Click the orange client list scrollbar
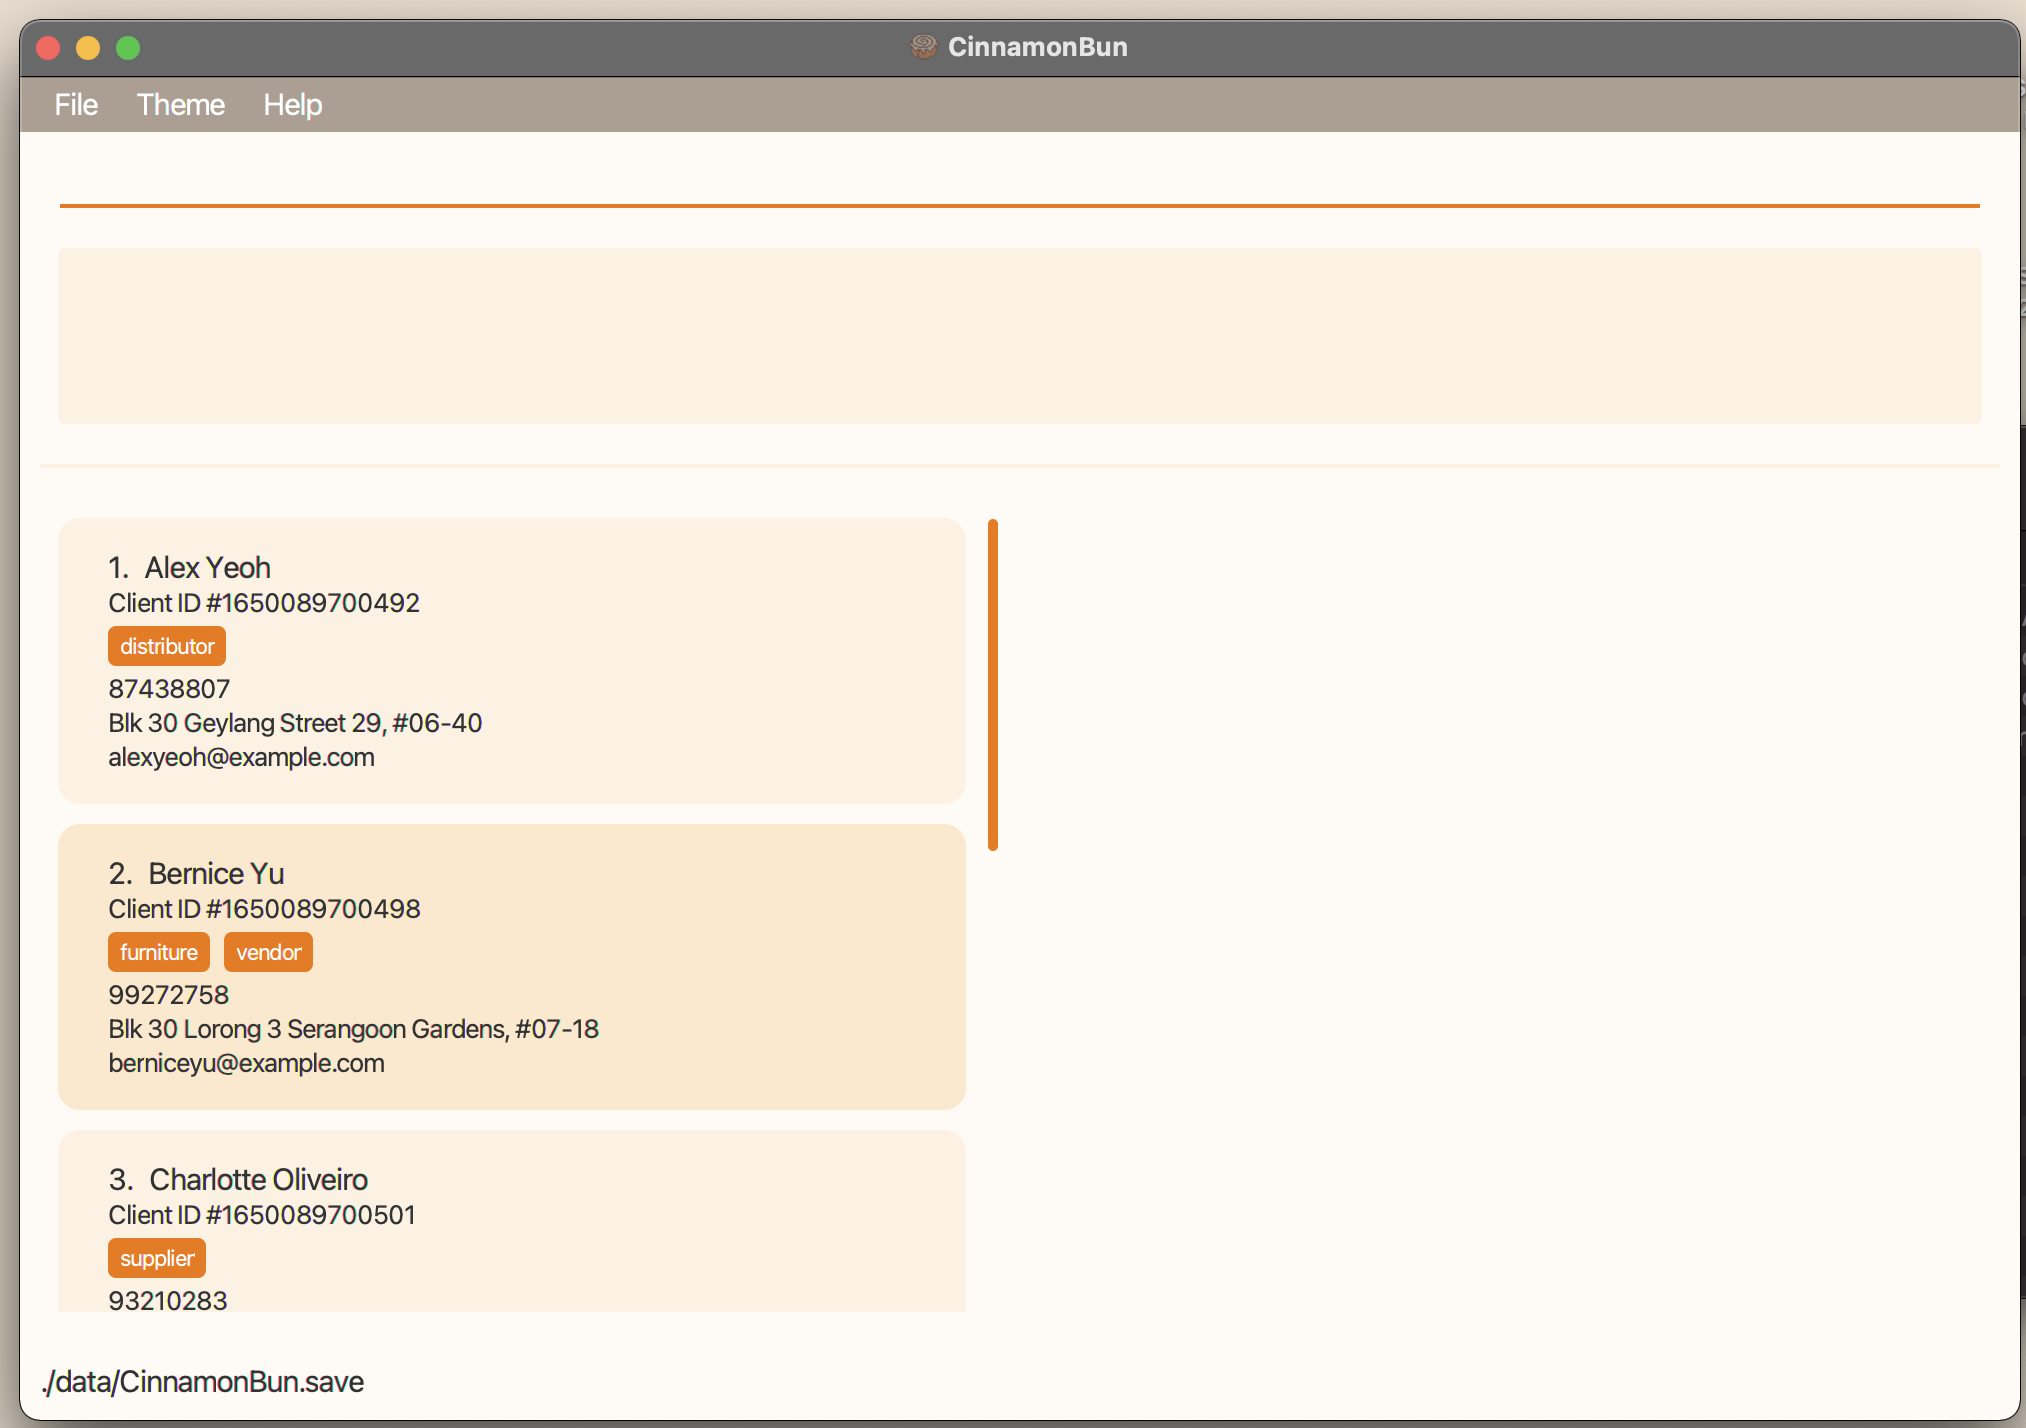The height and width of the screenshot is (1428, 2026). pos(992,684)
